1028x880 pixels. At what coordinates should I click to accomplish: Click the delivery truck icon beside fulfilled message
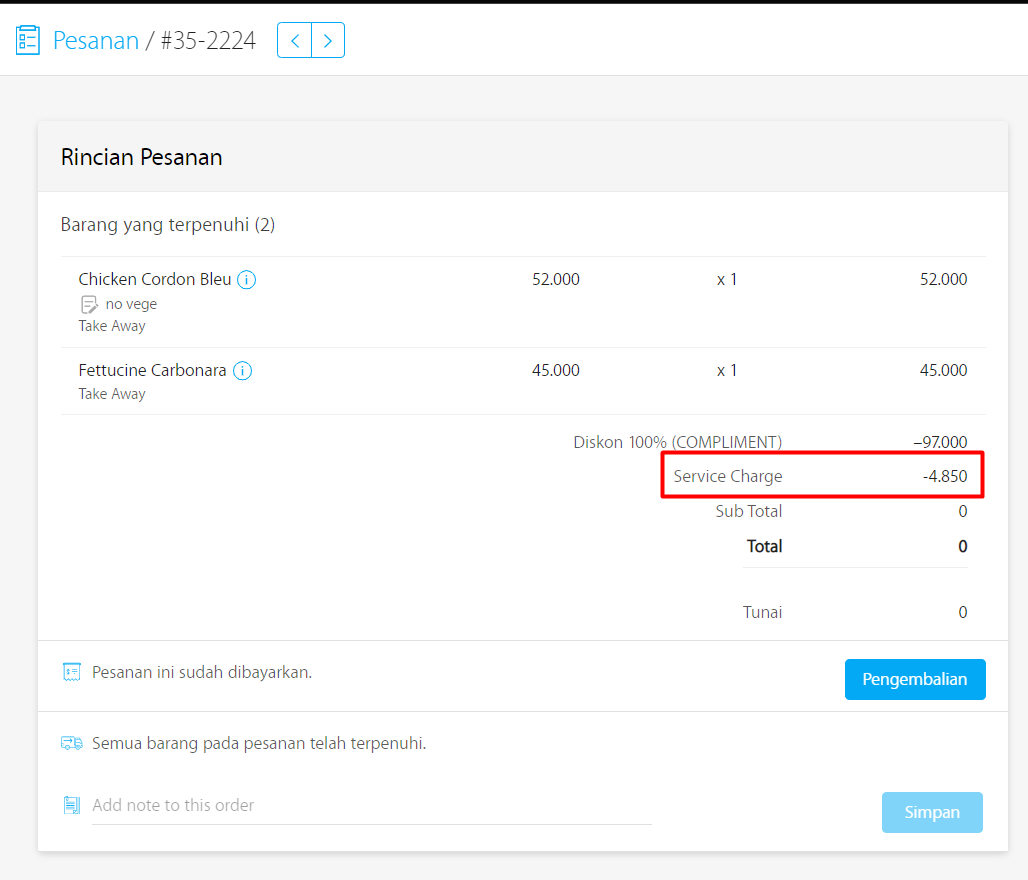[x=71, y=743]
